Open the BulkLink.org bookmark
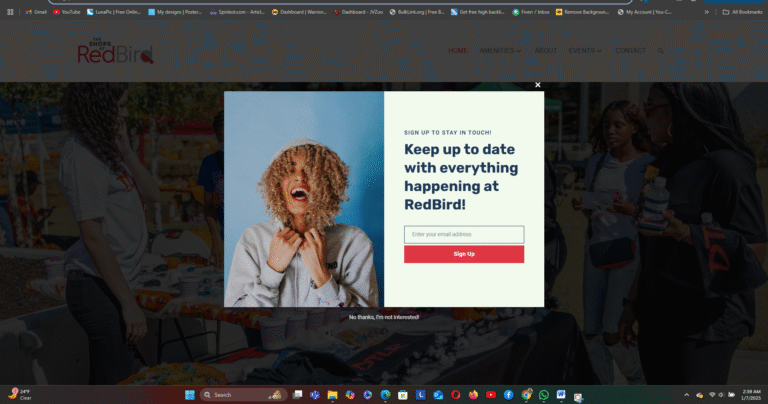This screenshot has height=404, width=768. [x=417, y=12]
